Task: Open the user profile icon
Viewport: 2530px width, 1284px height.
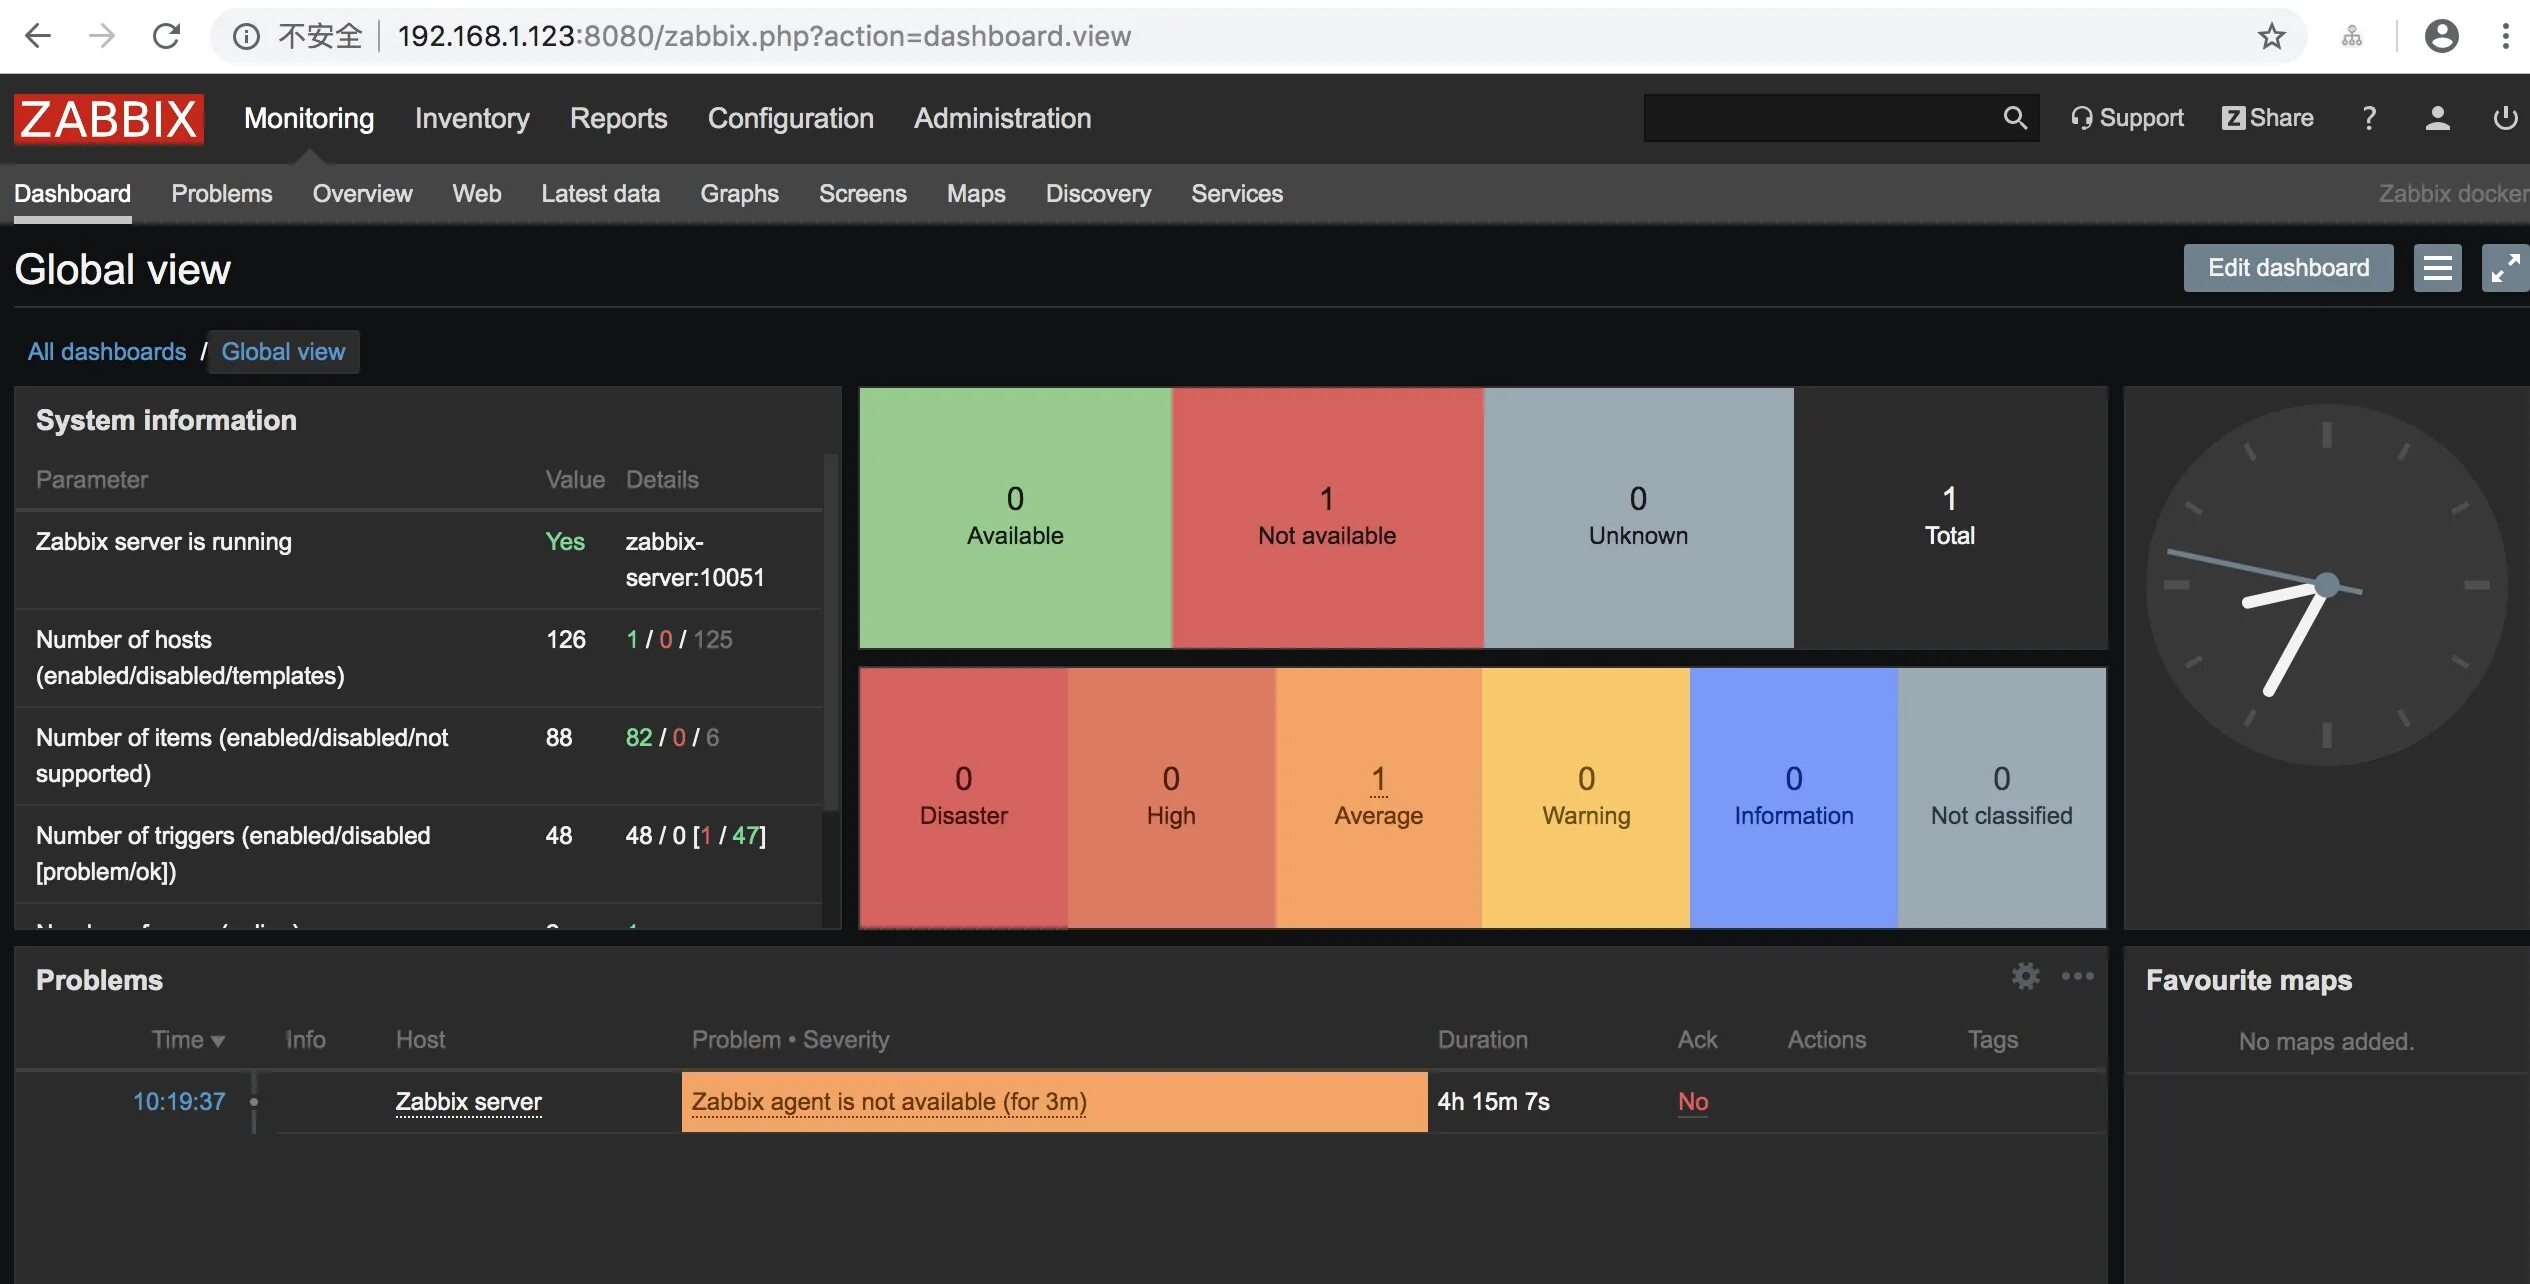Action: tap(2437, 118)
